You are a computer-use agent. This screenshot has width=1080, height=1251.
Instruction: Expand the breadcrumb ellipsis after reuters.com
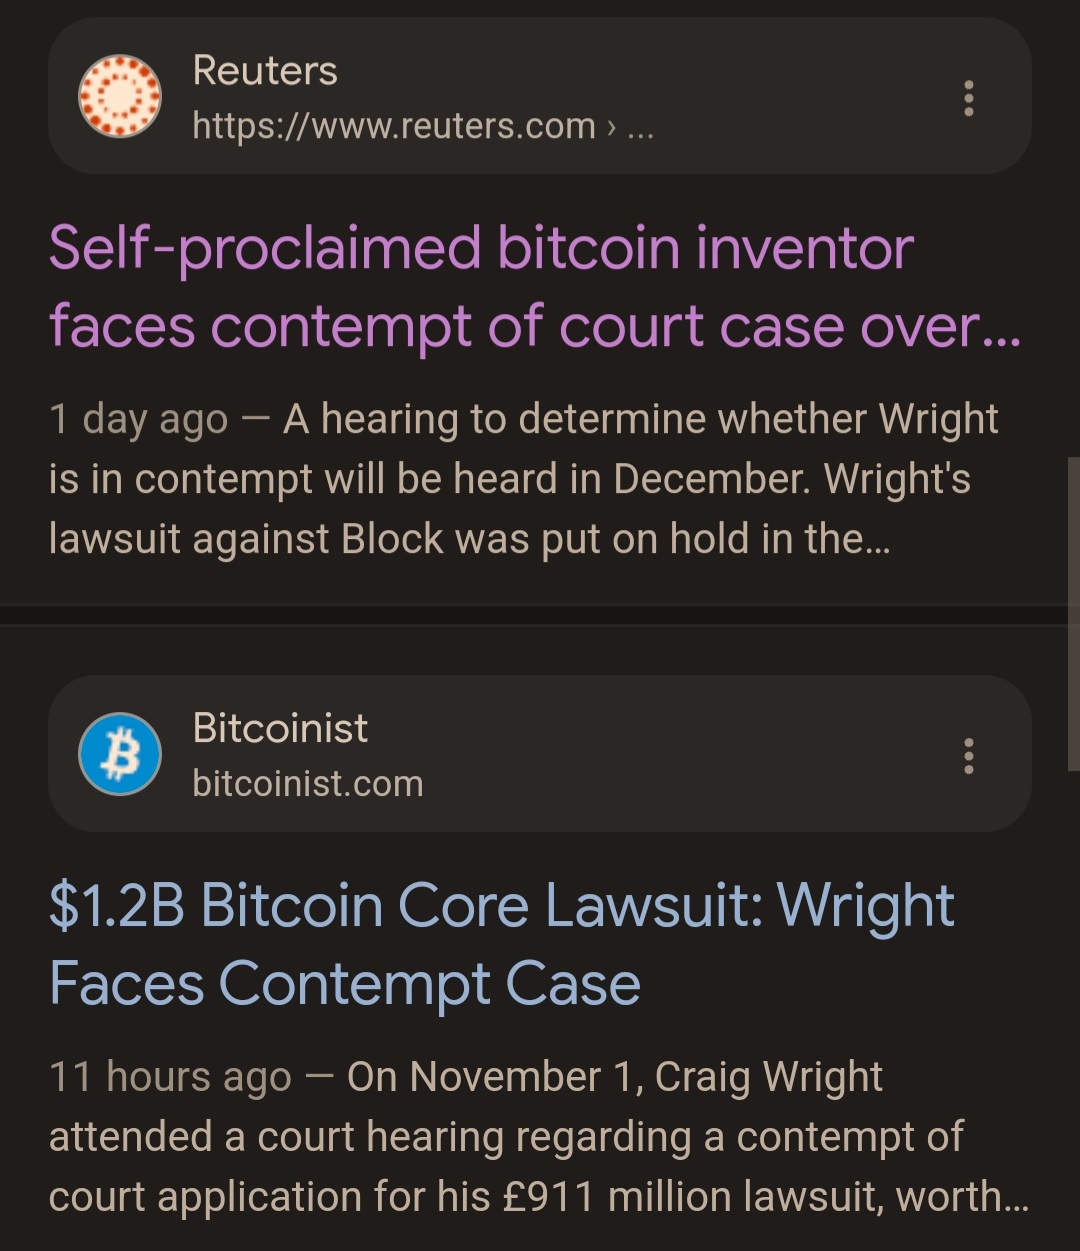(x=640, y=127)
